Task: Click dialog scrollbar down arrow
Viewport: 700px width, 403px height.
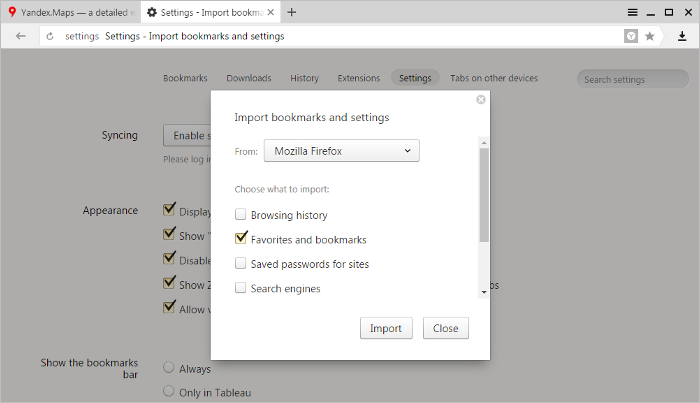Action: (x=484, y=292)
